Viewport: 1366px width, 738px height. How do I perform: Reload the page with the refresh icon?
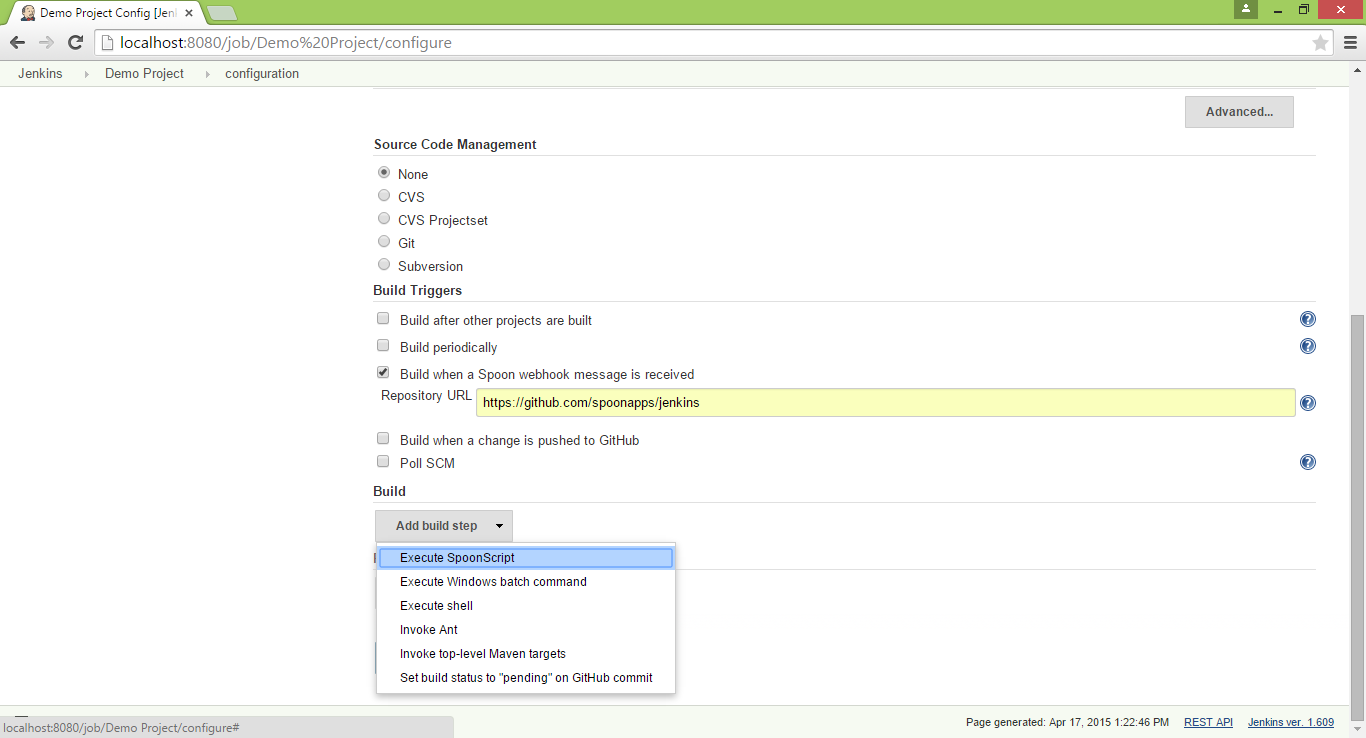click(x=75, y=43)
